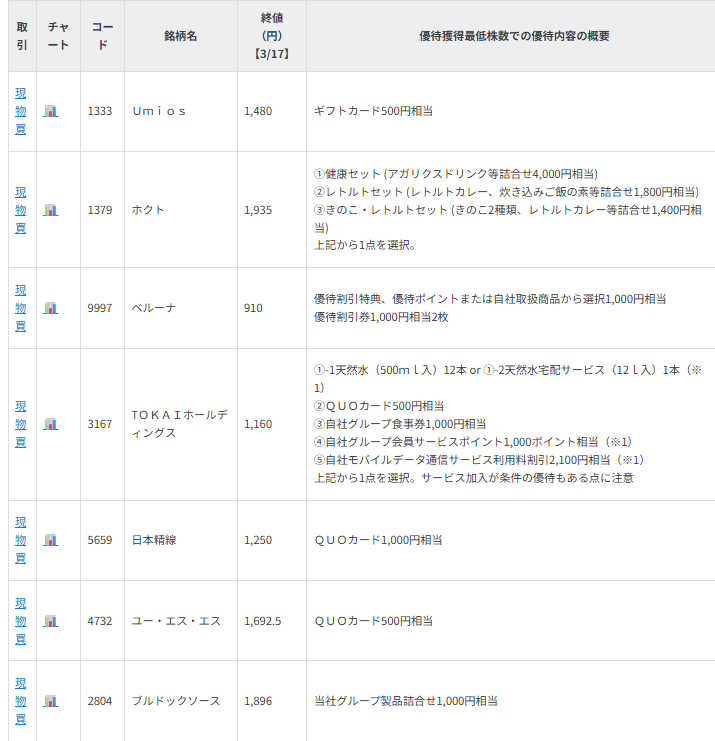Open the chart icon for Umios

(x=51, y=111)
